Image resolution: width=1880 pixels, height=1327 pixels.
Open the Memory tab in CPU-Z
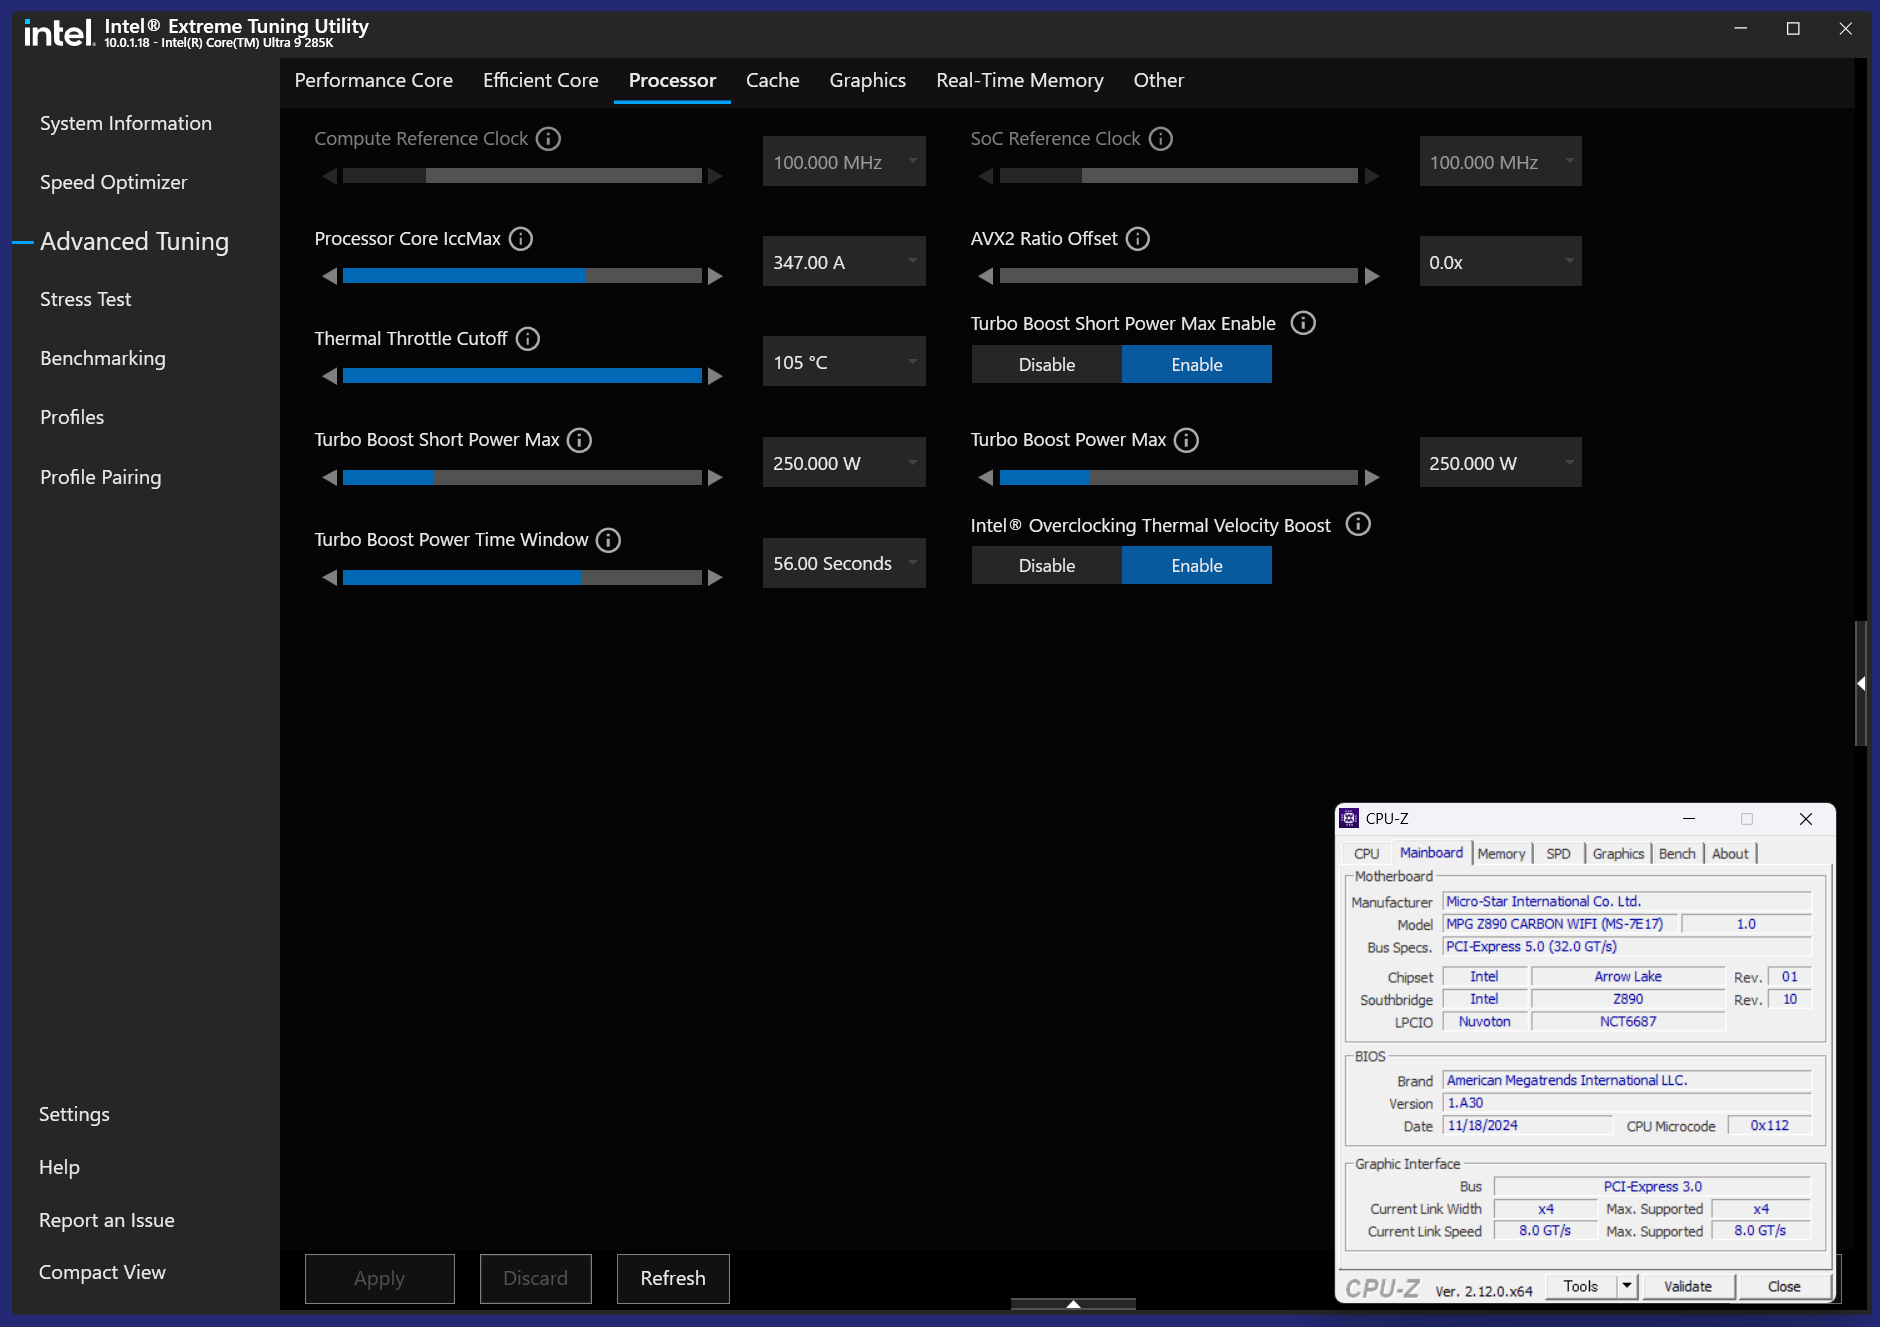pos(1501,853)
